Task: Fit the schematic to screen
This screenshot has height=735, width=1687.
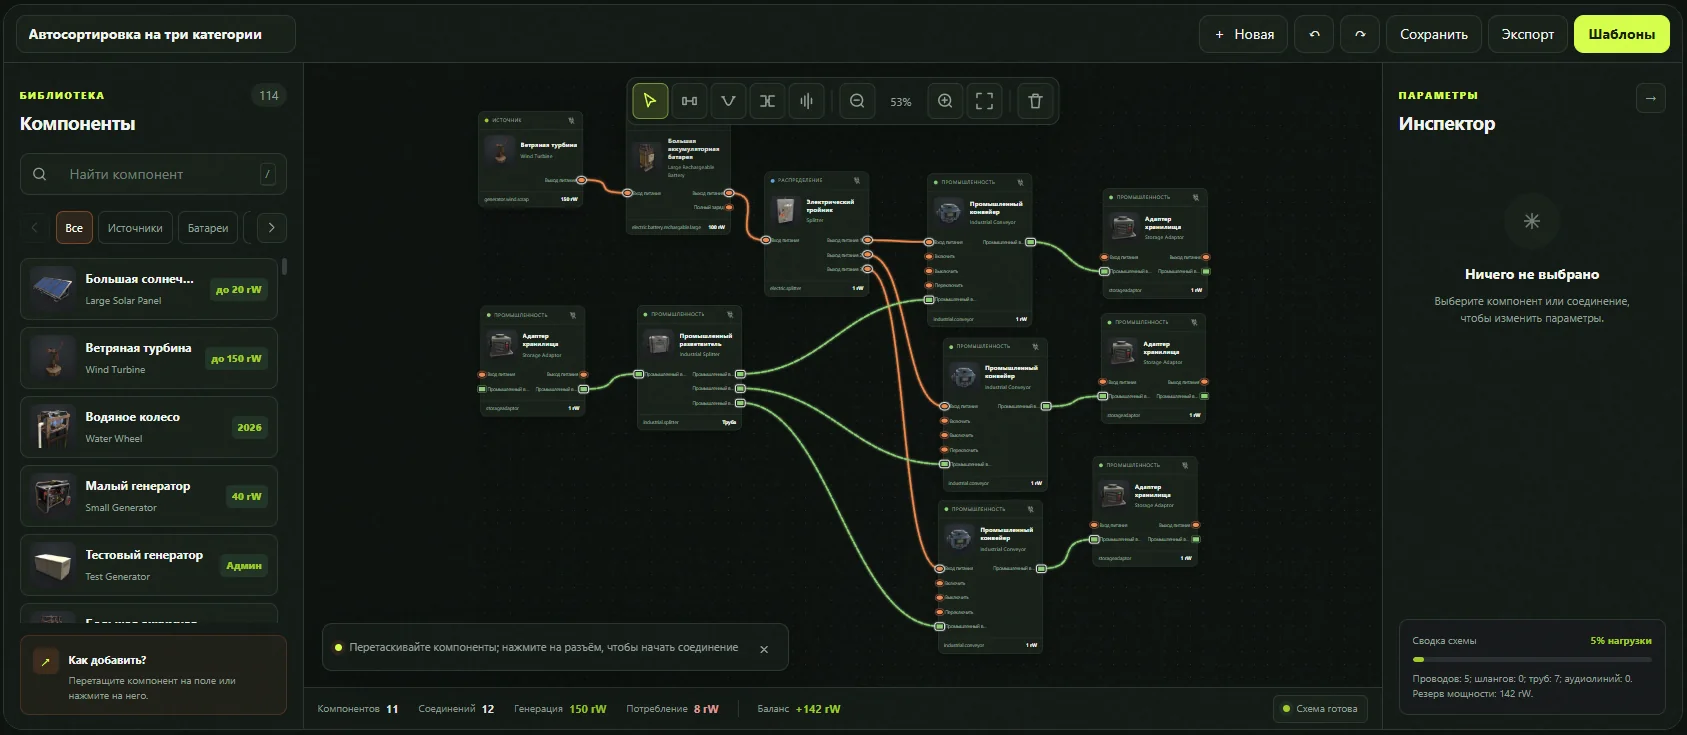Action: pyautogui.click(x=985, y=101)
